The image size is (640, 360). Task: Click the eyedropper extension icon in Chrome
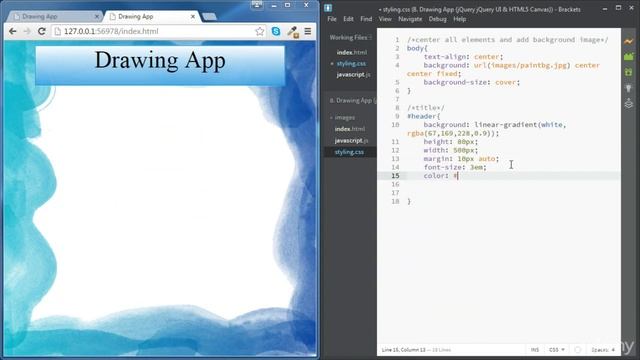[293, 32]
